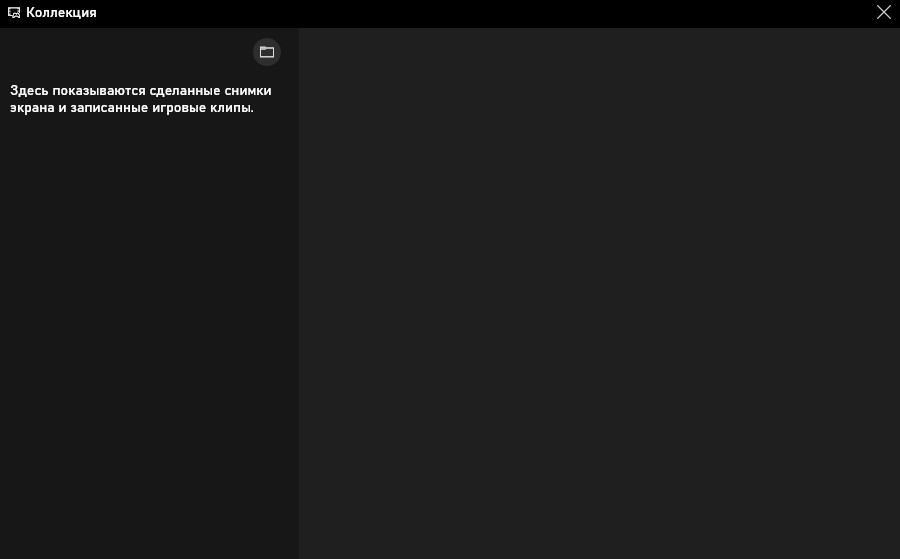Click the word "снимки" in the message
The width and height of the screenshot is (900, 559).
click(x=248, y=91)
